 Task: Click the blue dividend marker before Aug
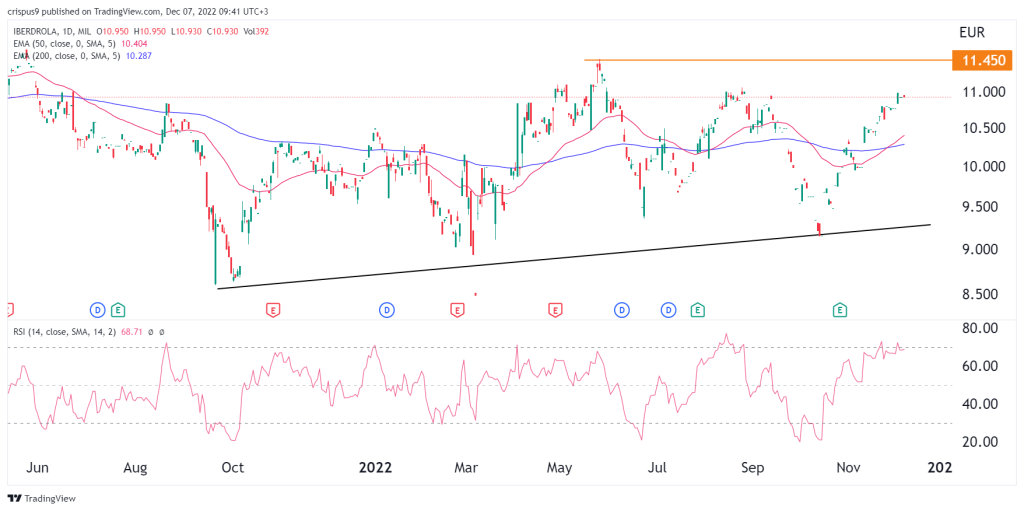point(98,308)
